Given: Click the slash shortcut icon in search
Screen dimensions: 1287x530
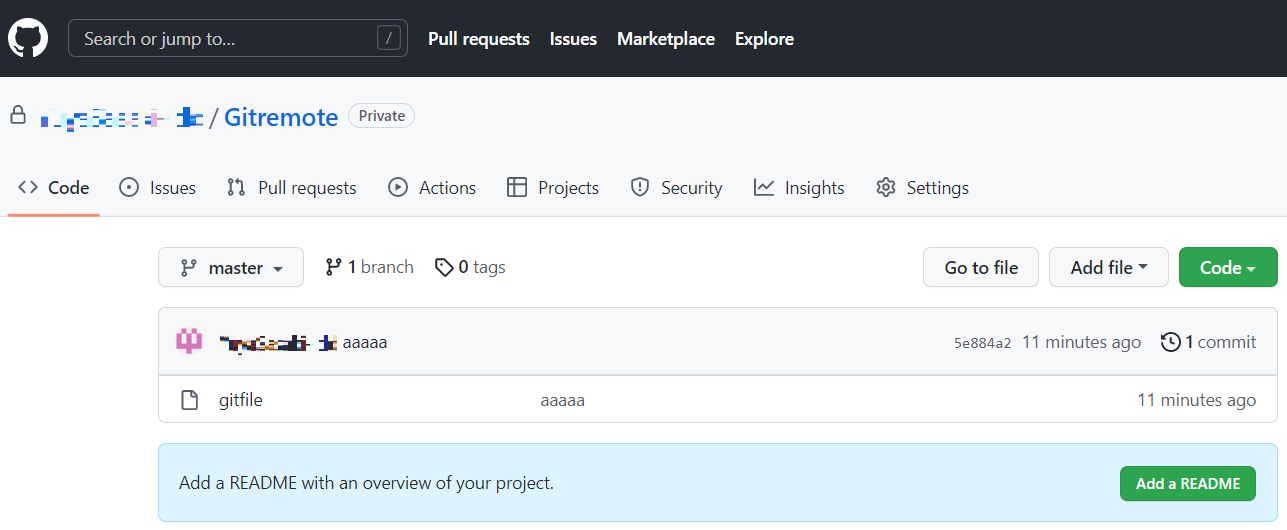Looking at the screenshot, I should pyautogui.click(x=389, y=39).
